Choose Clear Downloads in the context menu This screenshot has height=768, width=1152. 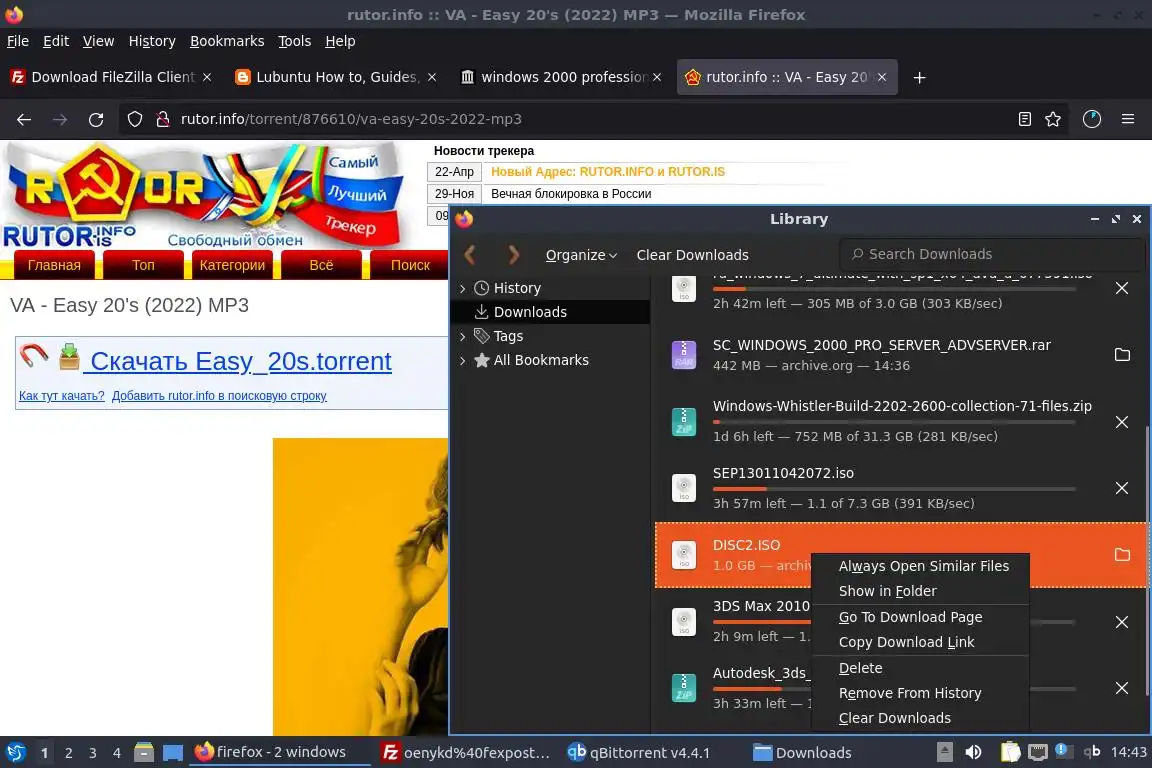920,718
